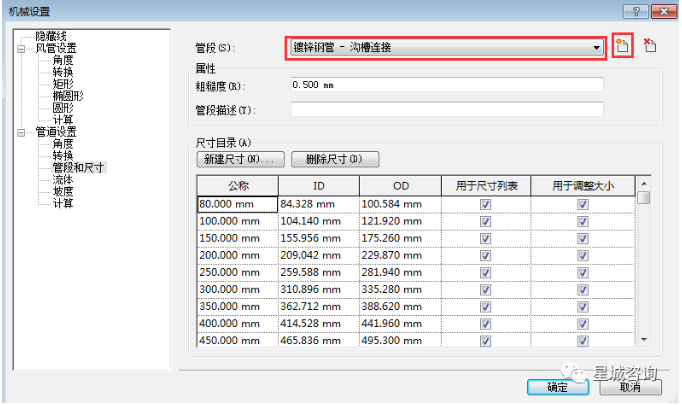The height and width of the screenshot is (405, 682).
Task: Toggle 用于调整大小 checkbox for 300.000 mm row
Action: pyautogui.click(x=583, y=290)
